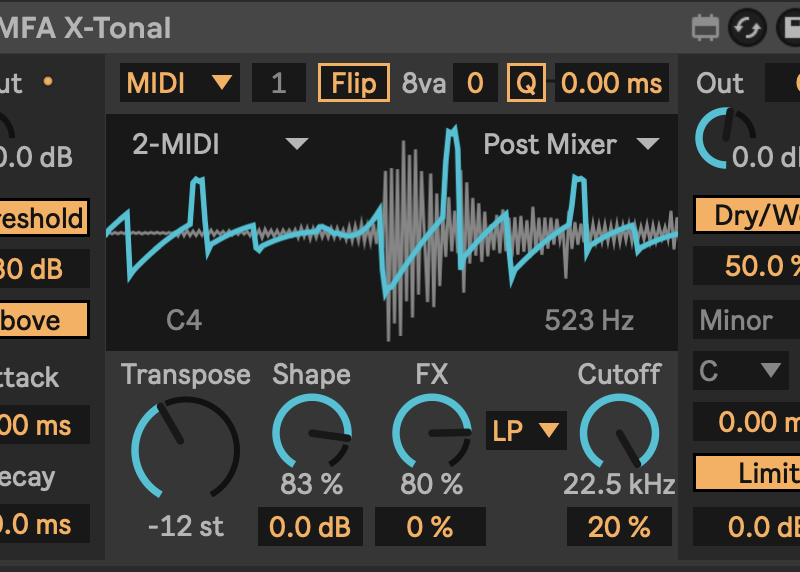The width and height of the screenshot is (800, 572).
Task: Click the FX amount knob
Action: tap(431, 432)
